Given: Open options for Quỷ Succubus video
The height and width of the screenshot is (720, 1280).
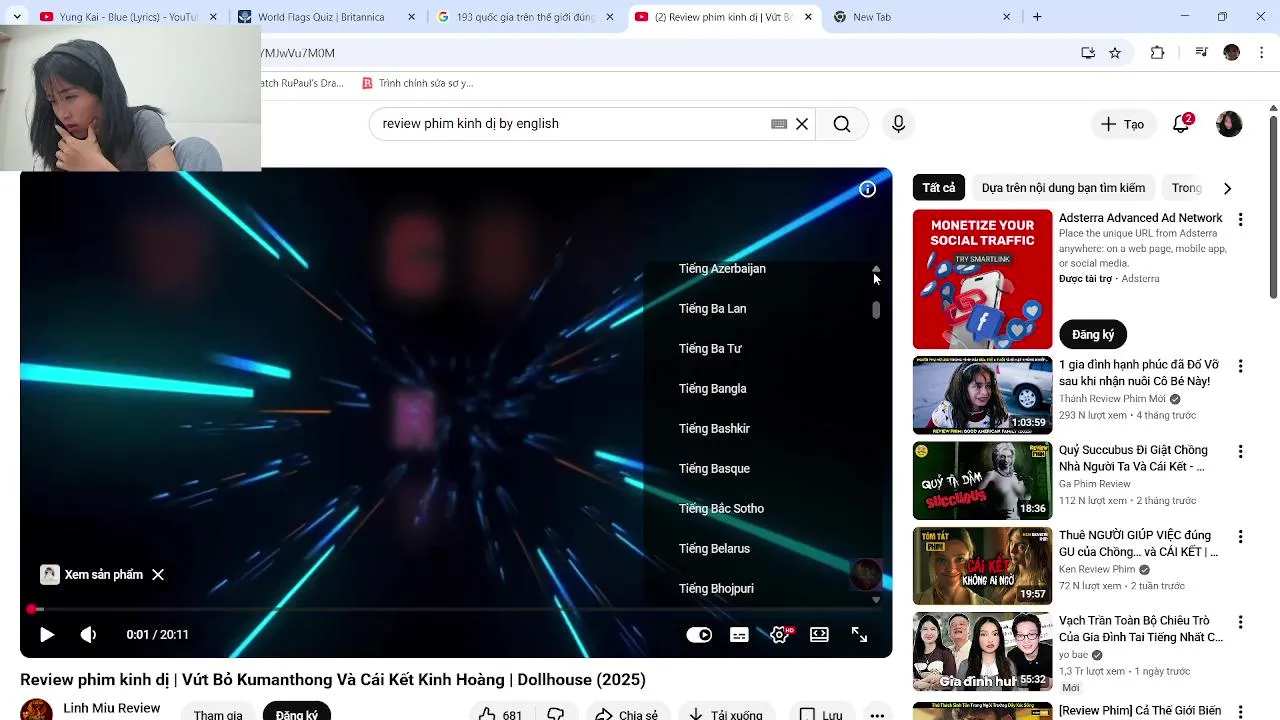Looking at the screenshot, I should [1240, 452].
